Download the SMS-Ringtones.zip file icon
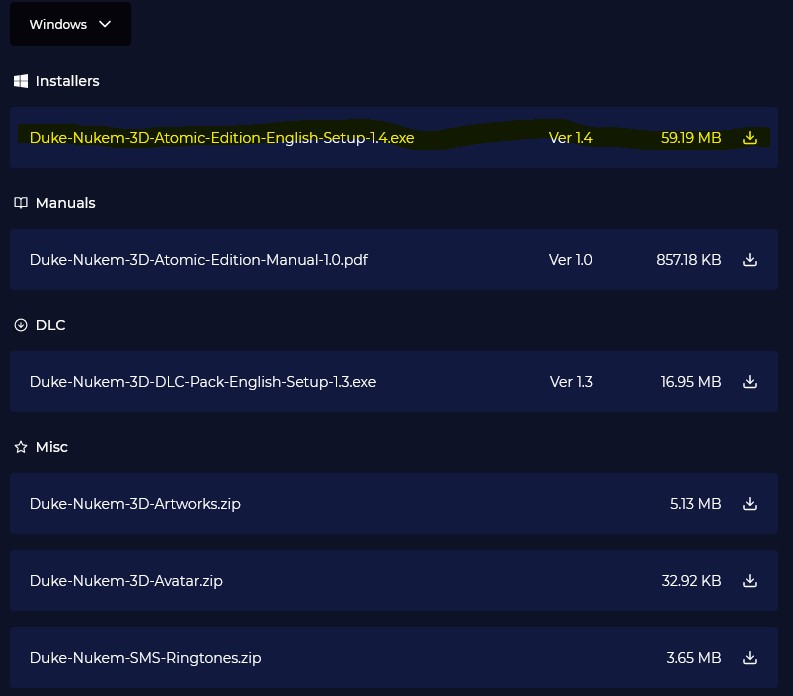The image size is (793, 696). point(750,657)
